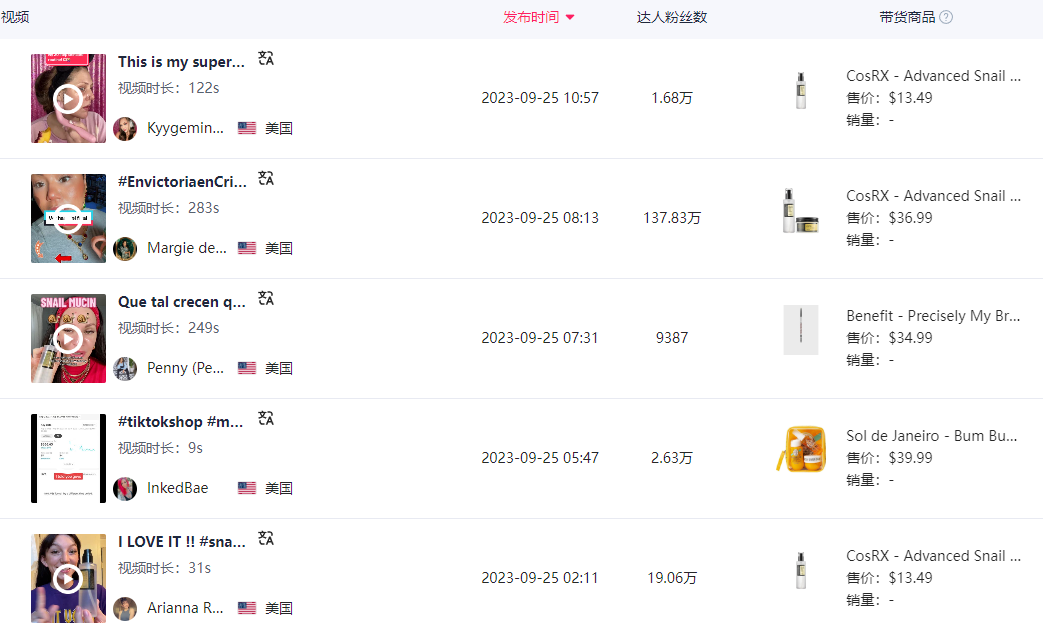Image resolution: width=1043 pixels, height=636 pixels.
Task: Open the Benefit Precisely My Br... product link
Action: point(933,316)
